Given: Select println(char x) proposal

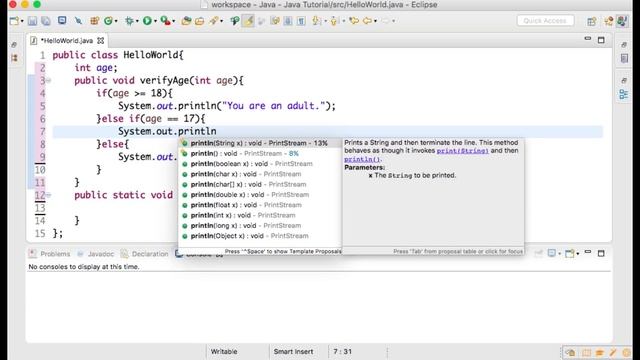Looking at the screenshot, I should click(260, 174).
